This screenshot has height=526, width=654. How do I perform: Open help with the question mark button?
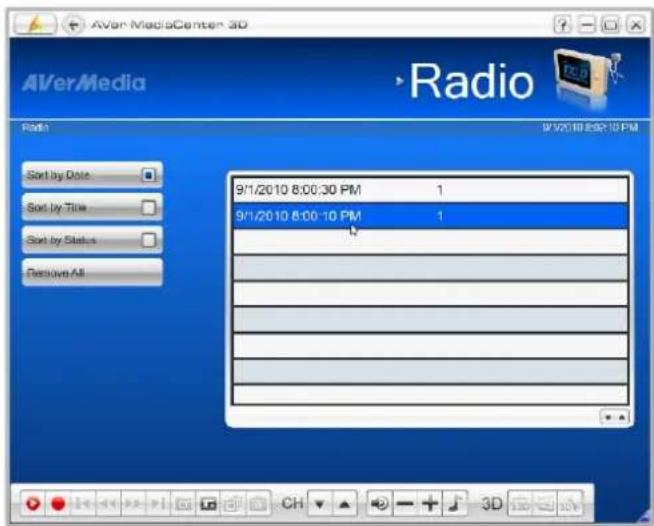tap(563, 25)
